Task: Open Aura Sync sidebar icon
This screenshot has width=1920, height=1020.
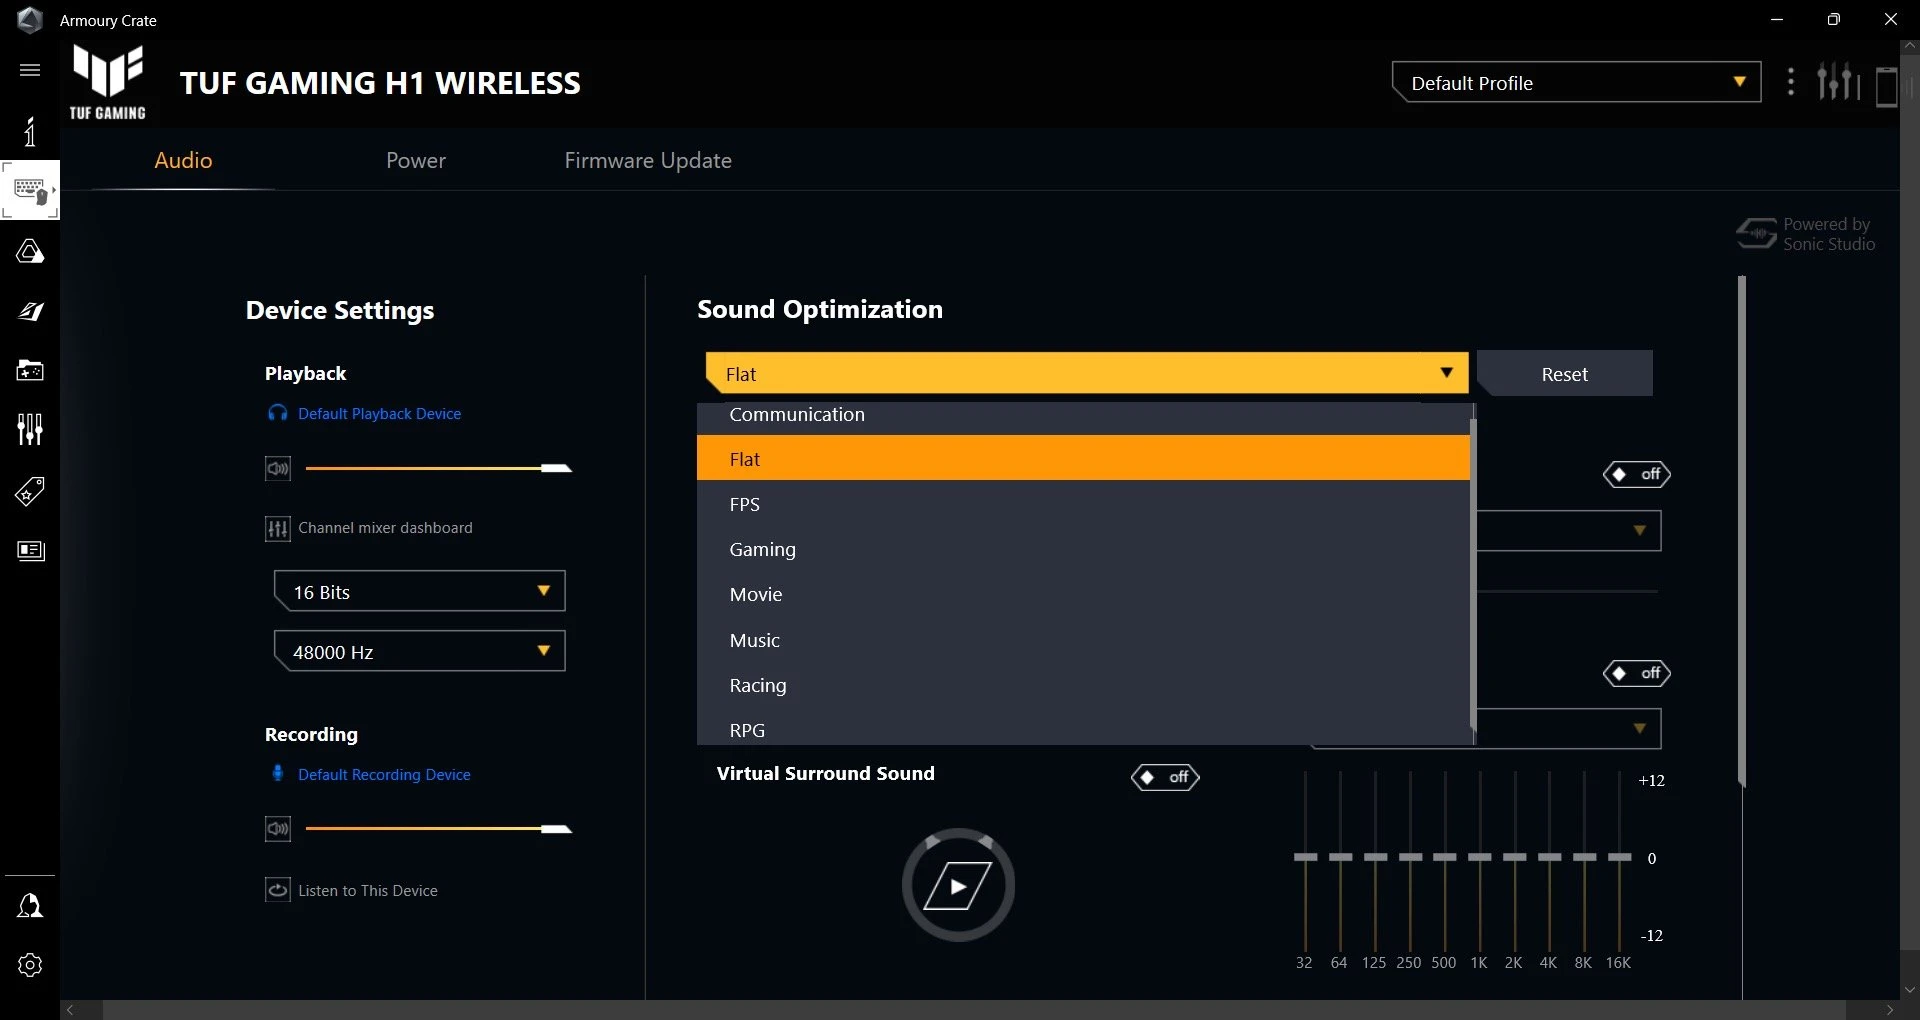Action: (30, 251)
